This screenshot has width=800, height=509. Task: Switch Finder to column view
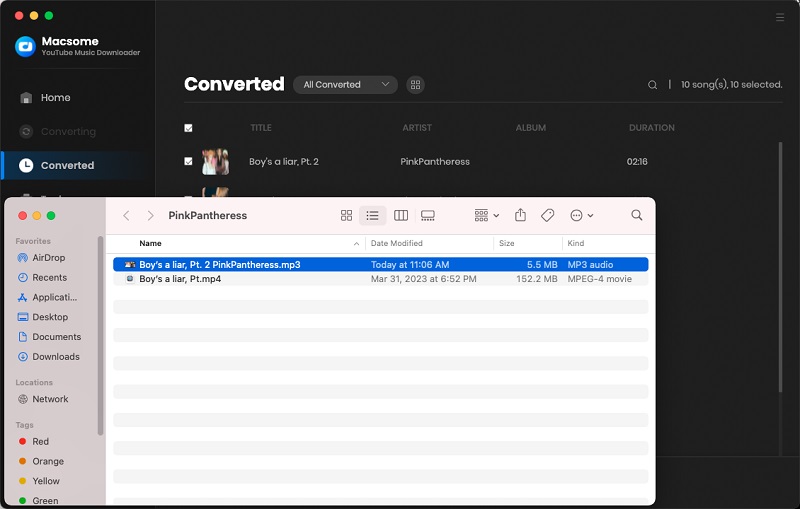coord(400,215)
